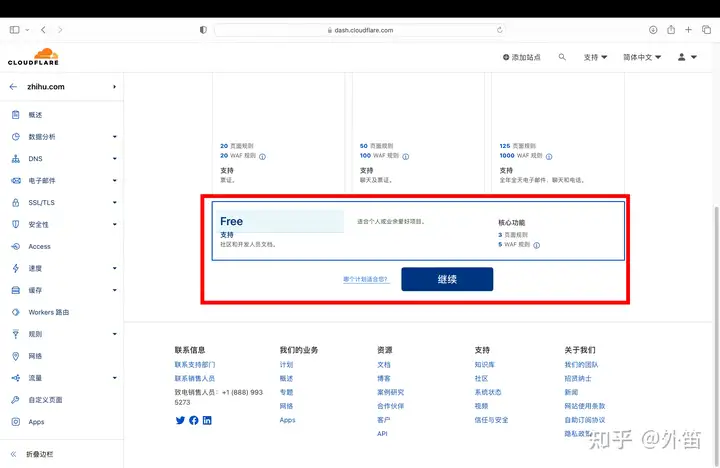Open the 支持 dropdown in top header
Screen dimensions: 720x468
coord(595,57)
